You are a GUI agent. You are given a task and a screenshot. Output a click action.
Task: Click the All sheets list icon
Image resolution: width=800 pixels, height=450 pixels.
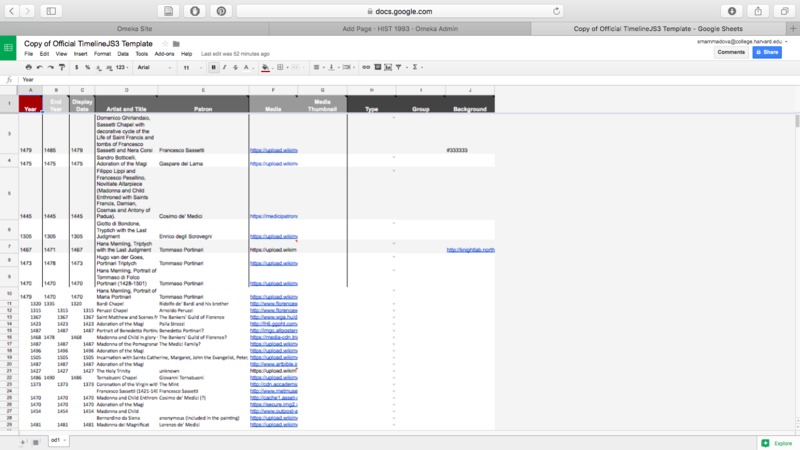36,442
